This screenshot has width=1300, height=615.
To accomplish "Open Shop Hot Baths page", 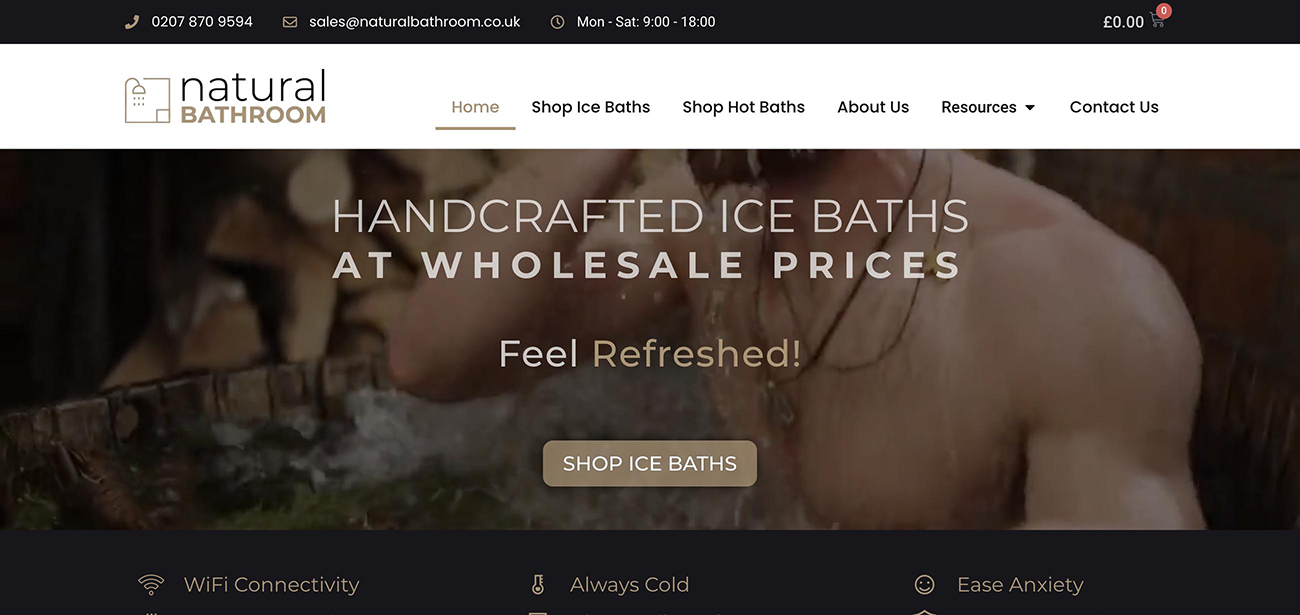I will tap(743, 107).
